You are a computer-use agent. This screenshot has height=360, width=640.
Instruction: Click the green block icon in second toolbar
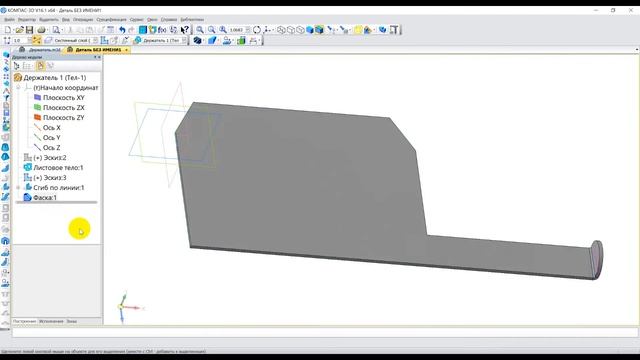point(241,40)
